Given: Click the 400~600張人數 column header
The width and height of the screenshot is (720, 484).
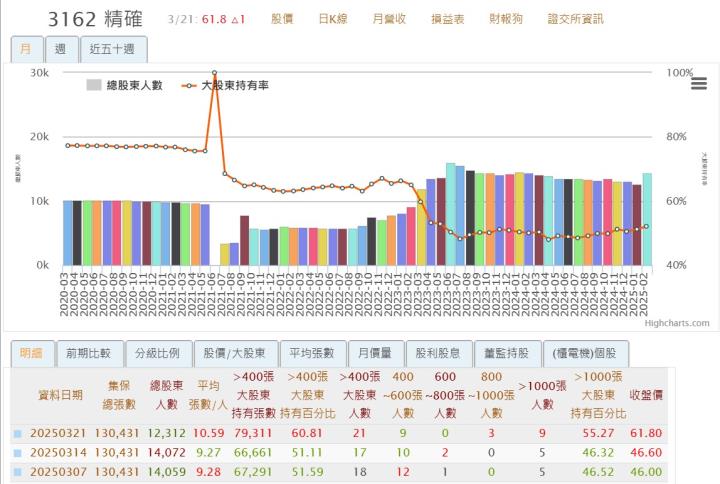Looking at the screenshot, I should click(403, 395).
